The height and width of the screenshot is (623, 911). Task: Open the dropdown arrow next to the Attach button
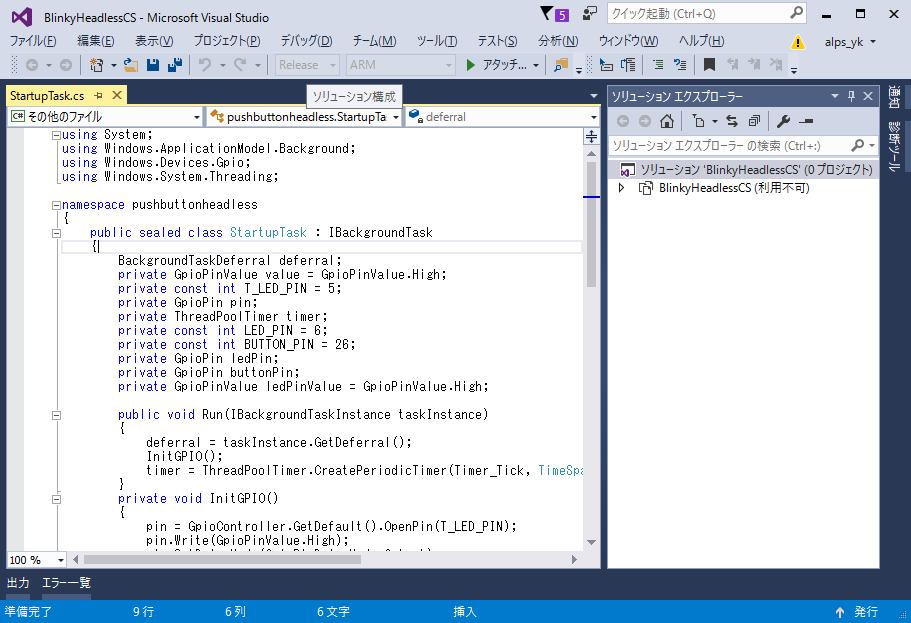(x=536, y=66)
